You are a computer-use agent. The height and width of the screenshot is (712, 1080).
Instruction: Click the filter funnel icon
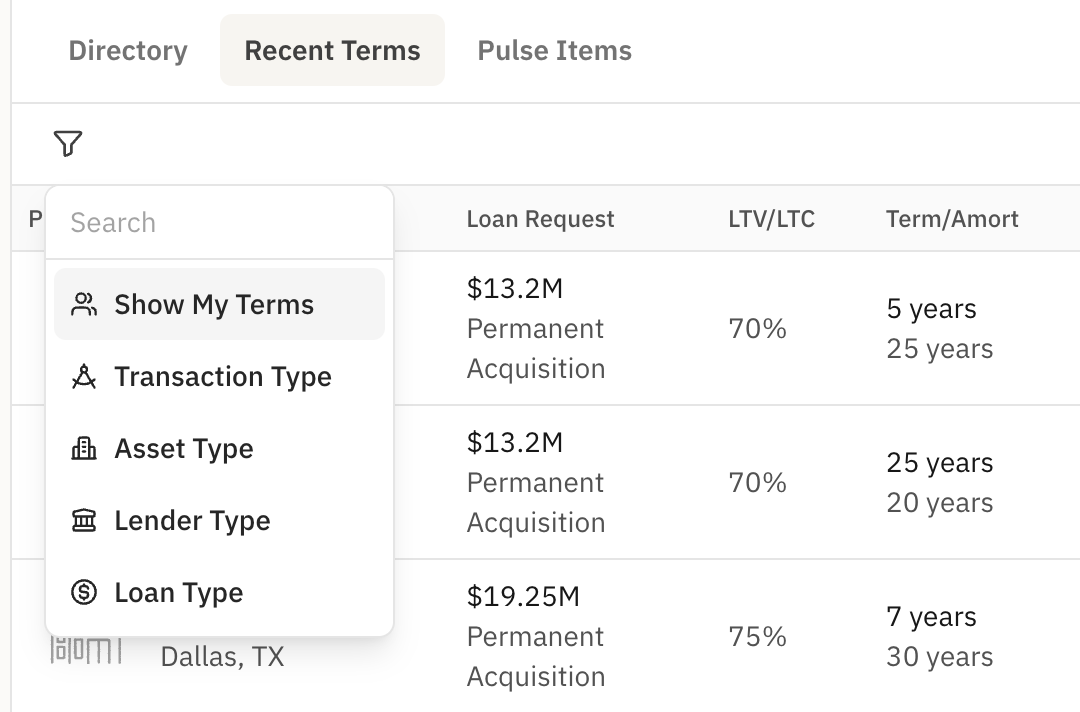[x=68, y=144]
